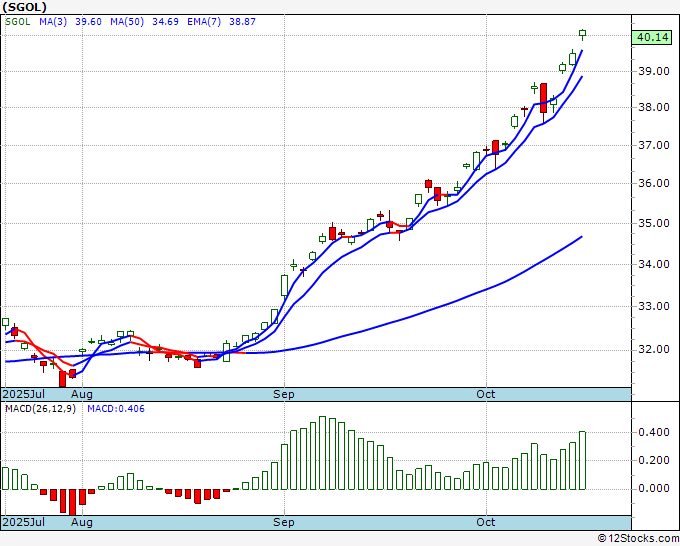This screenshot has width=680, height=546.
Task: Select the SGOL legend label
Action: click(18, 21)
